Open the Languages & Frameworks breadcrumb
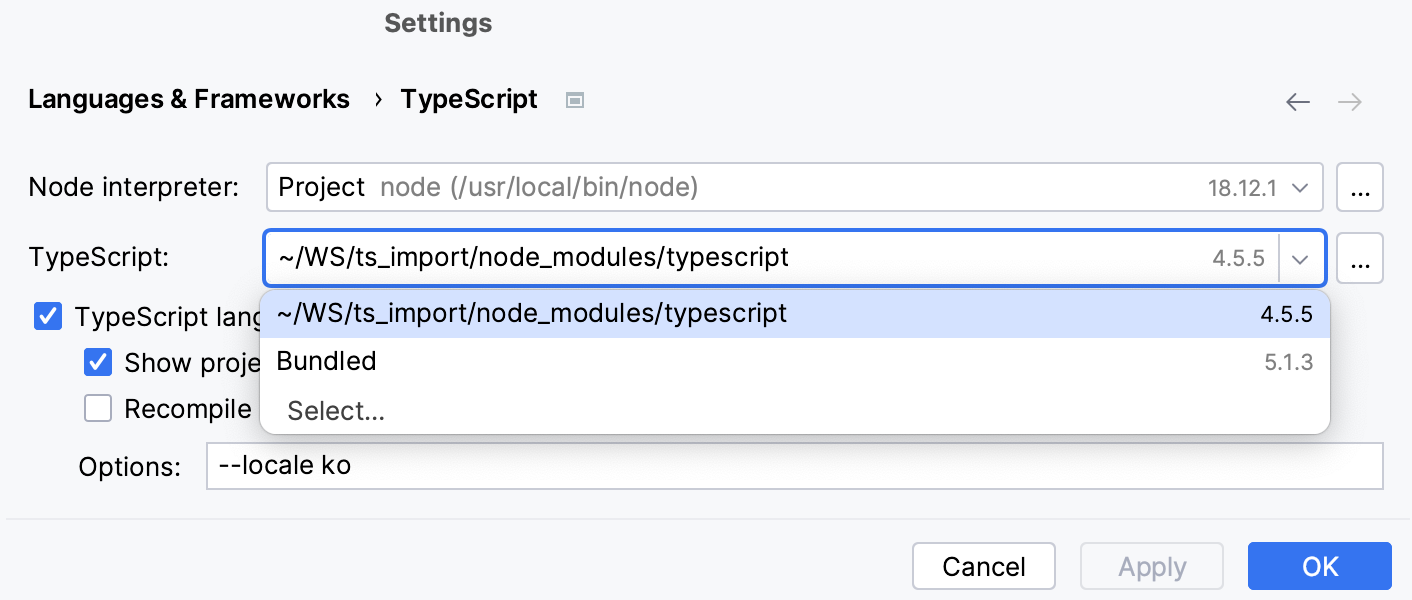1412x600 pixels. coord(189,99)
